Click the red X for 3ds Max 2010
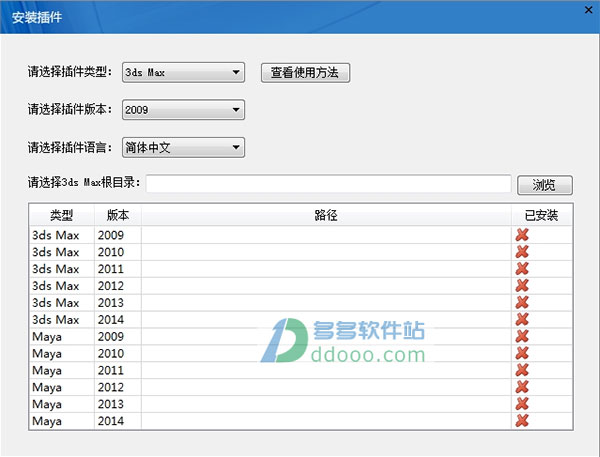 point(522,251)
